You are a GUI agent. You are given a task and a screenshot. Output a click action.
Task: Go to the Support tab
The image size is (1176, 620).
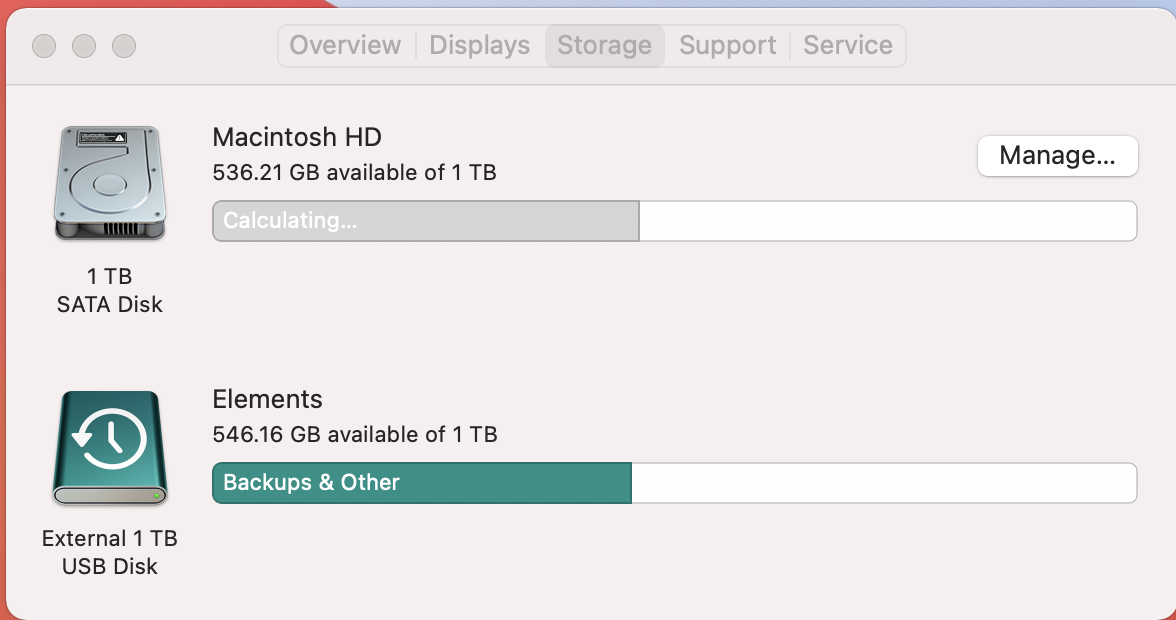pos(727,46)
